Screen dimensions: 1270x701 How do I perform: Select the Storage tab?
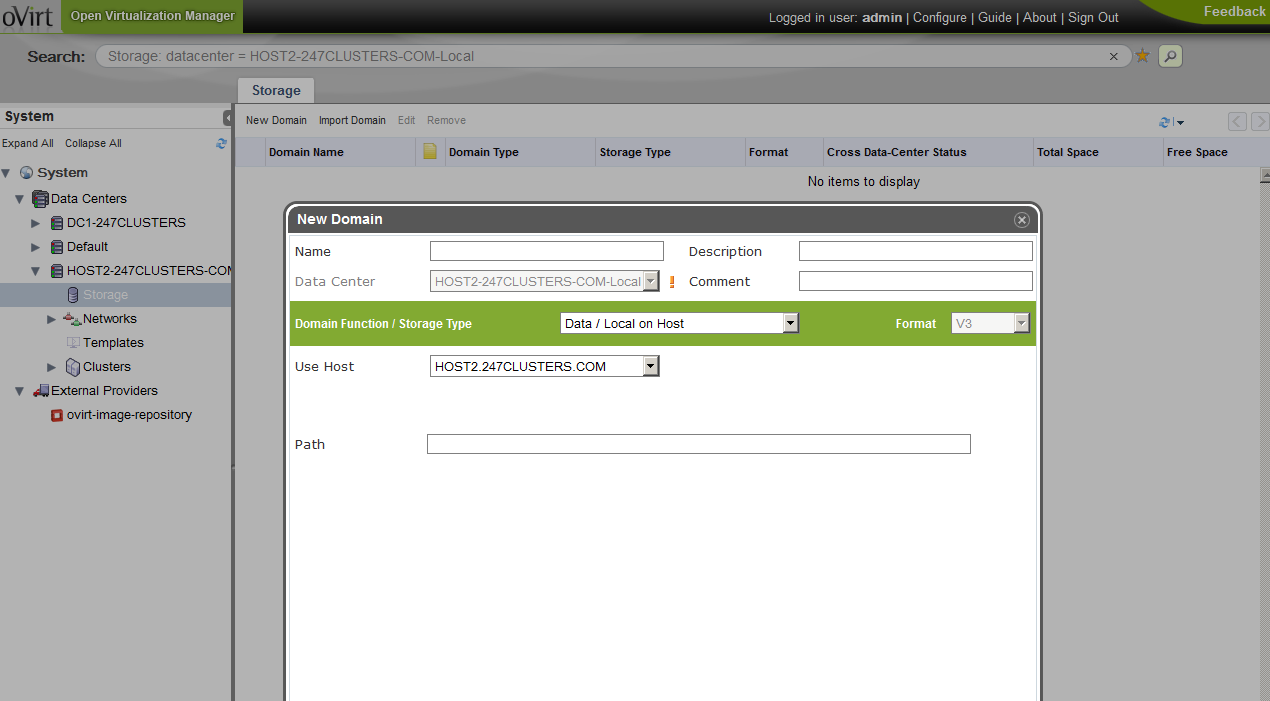[x=276, y=90]
